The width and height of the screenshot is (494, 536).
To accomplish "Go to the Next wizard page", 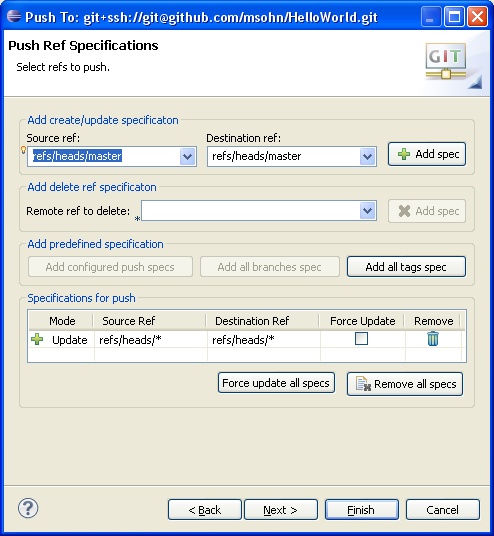I will click(281, 510).
